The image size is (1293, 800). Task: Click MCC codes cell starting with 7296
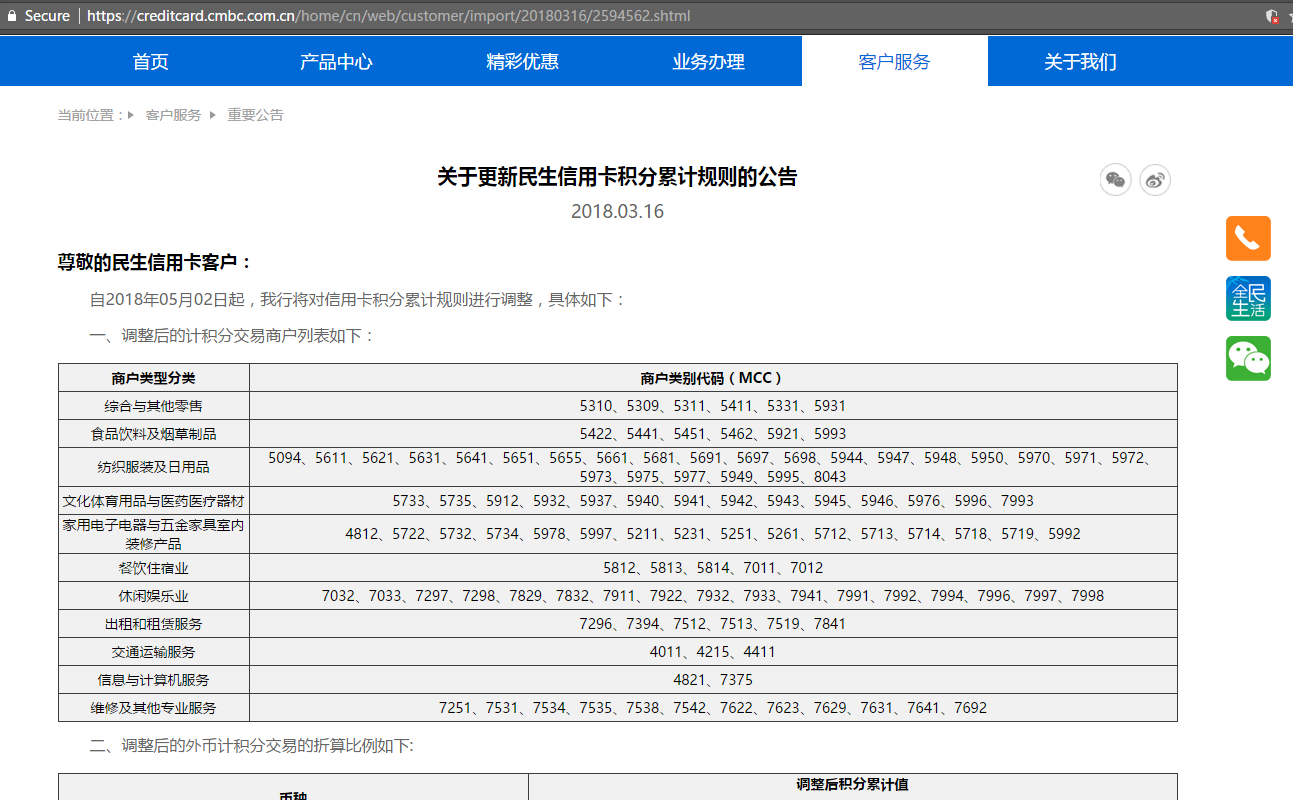click(x=713, y=624)
